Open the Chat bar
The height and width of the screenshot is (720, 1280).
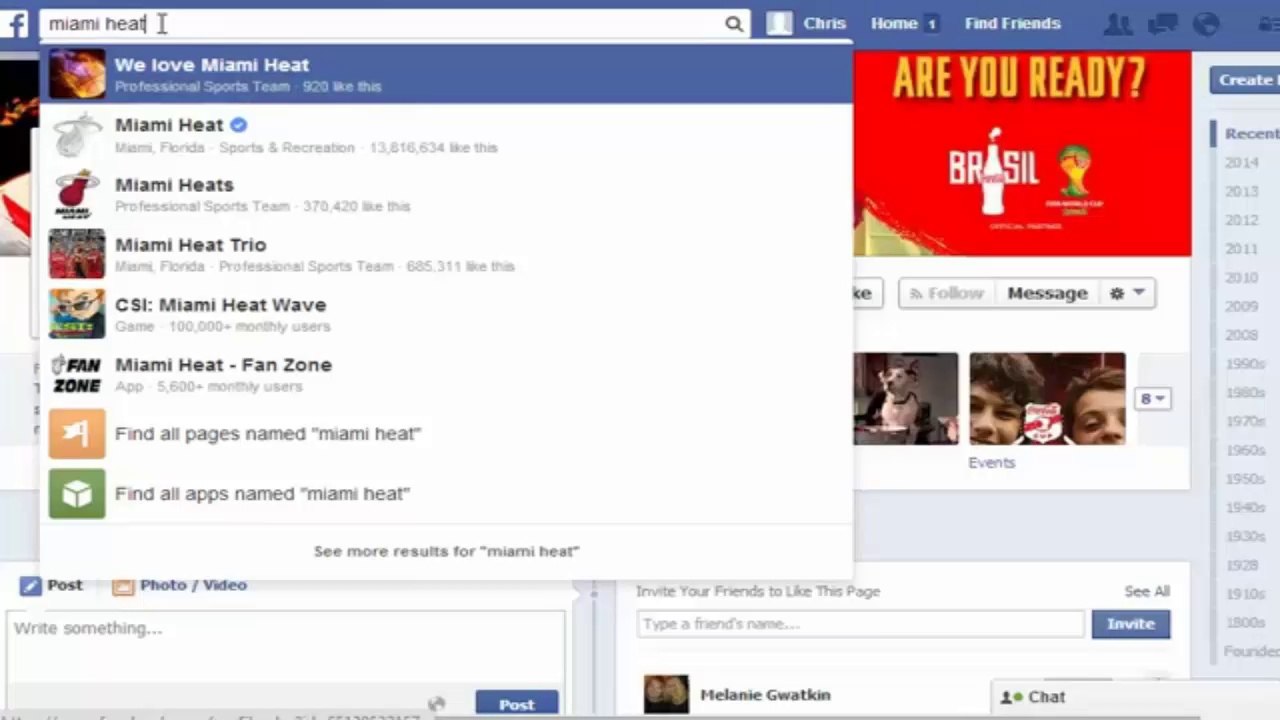(1136, 697)
